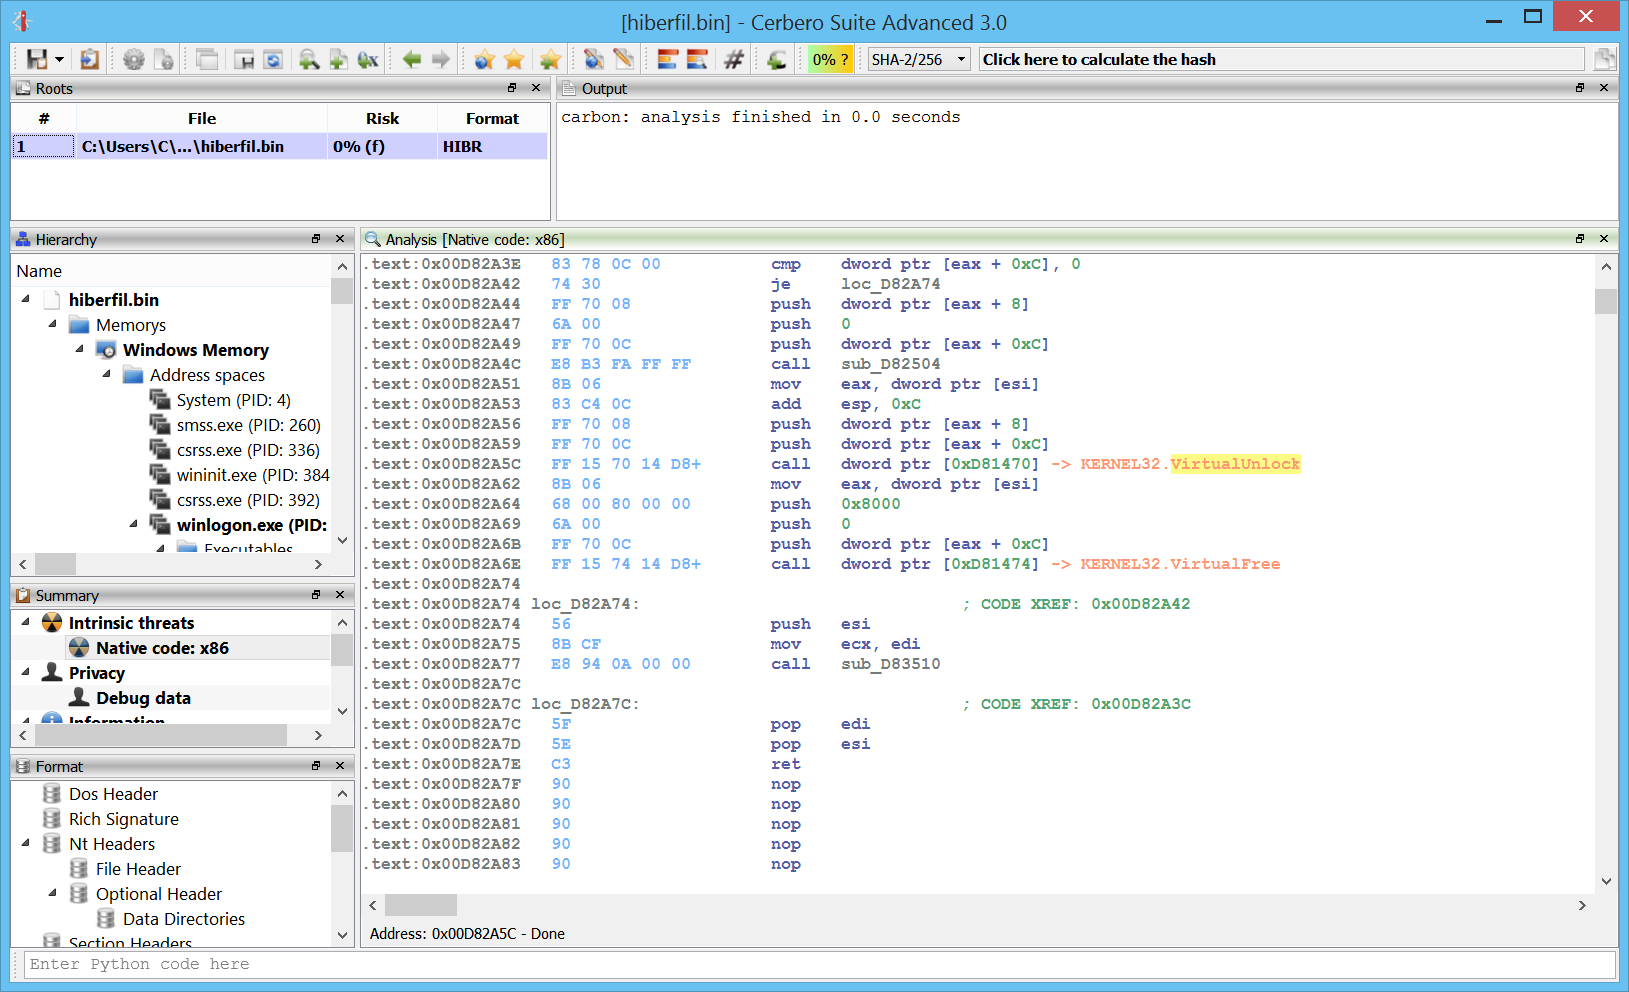
Task: Collapse Intrinsic threats in Summary
Action: (x=26, y=622)
